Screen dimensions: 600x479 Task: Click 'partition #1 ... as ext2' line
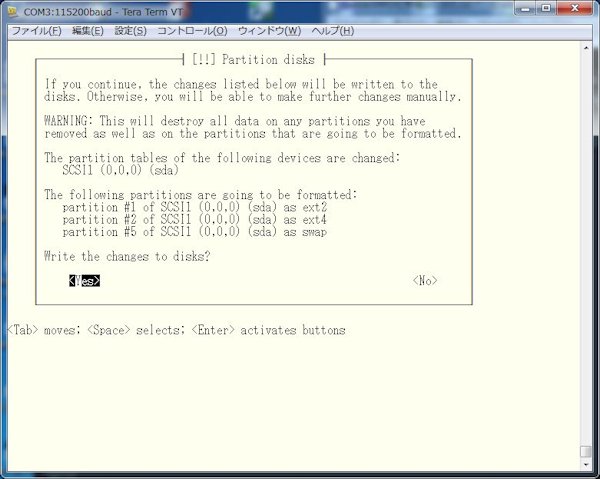(195, 207)
